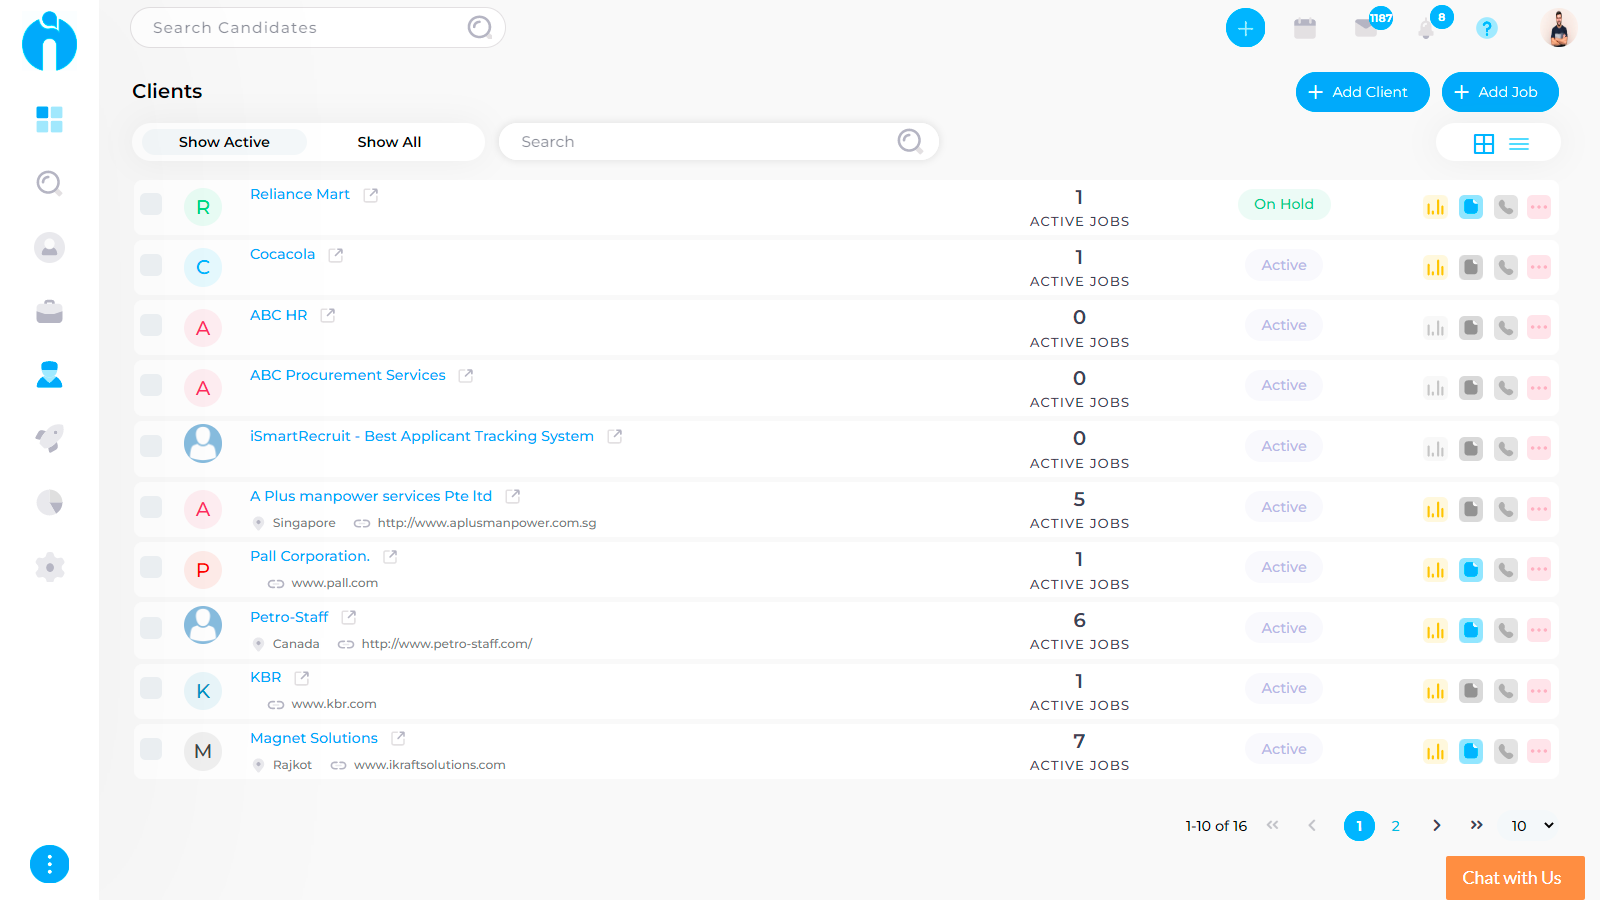The image size is (1600, 900).
Task: Open the ABC Procurement Services client link
Action: (x=348, y=375)
